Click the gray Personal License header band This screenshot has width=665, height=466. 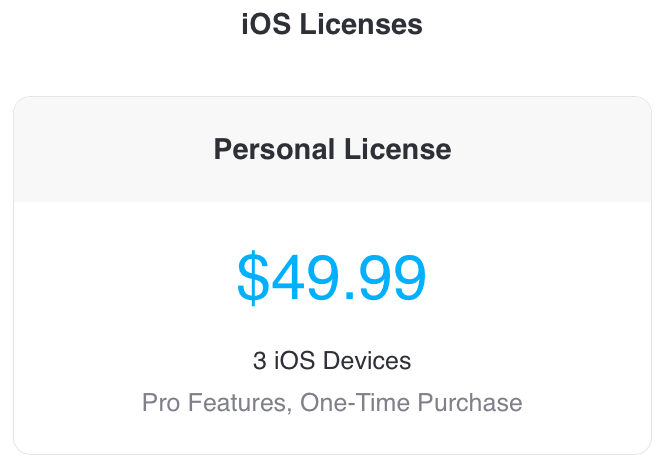tap(332, 149)
